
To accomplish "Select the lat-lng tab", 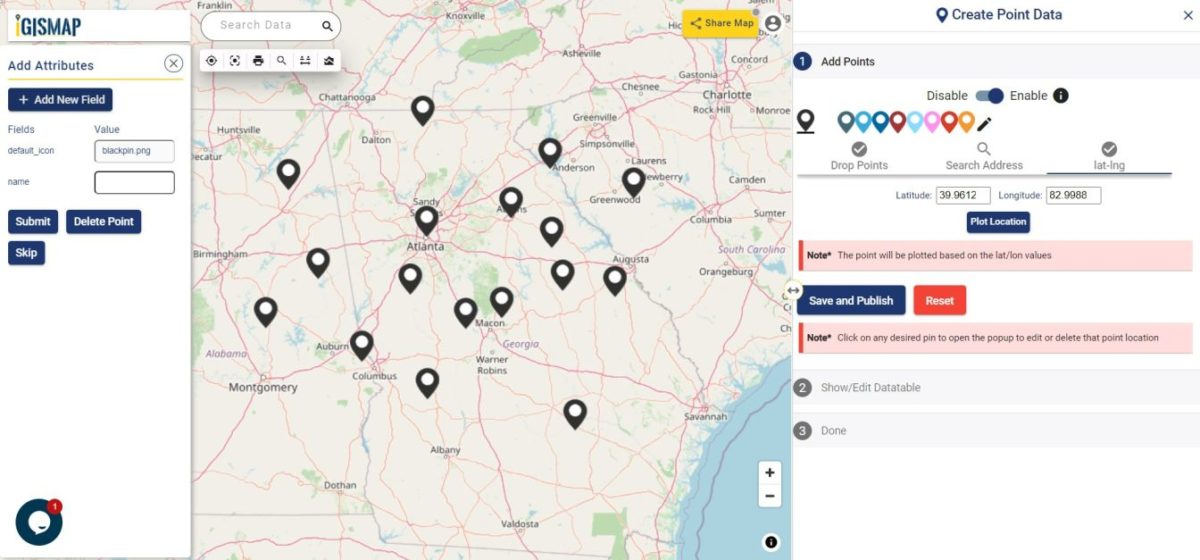I will click(1109, 157).
